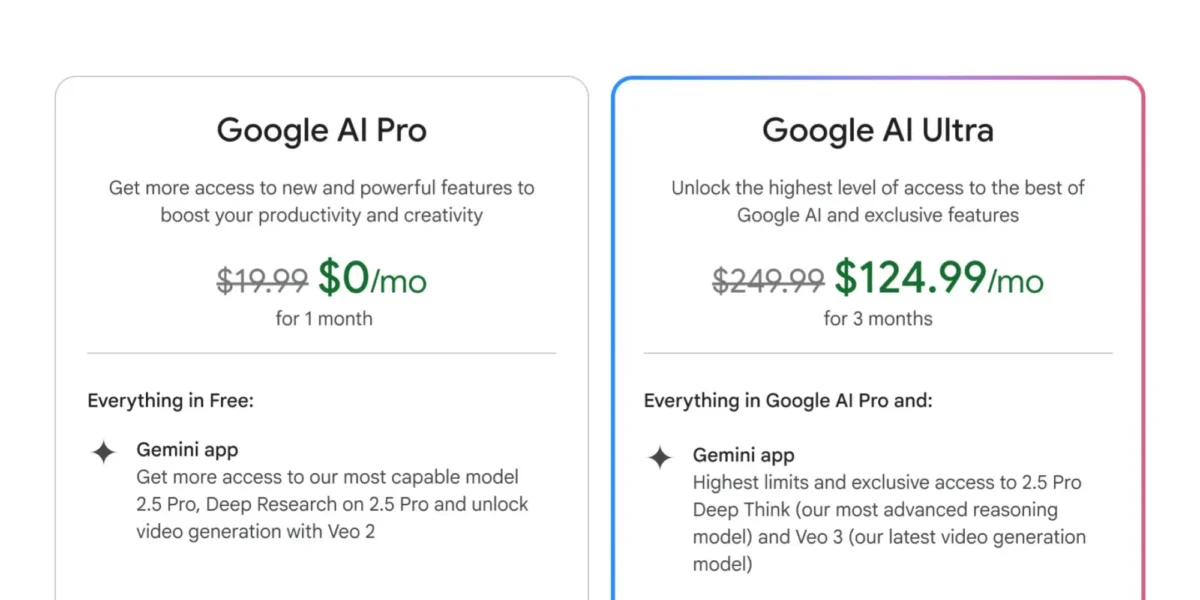Viewport: 1200px width, 600px height.
Task: Click the Veo 2 video generation description
Action: (x=333, y=504)
